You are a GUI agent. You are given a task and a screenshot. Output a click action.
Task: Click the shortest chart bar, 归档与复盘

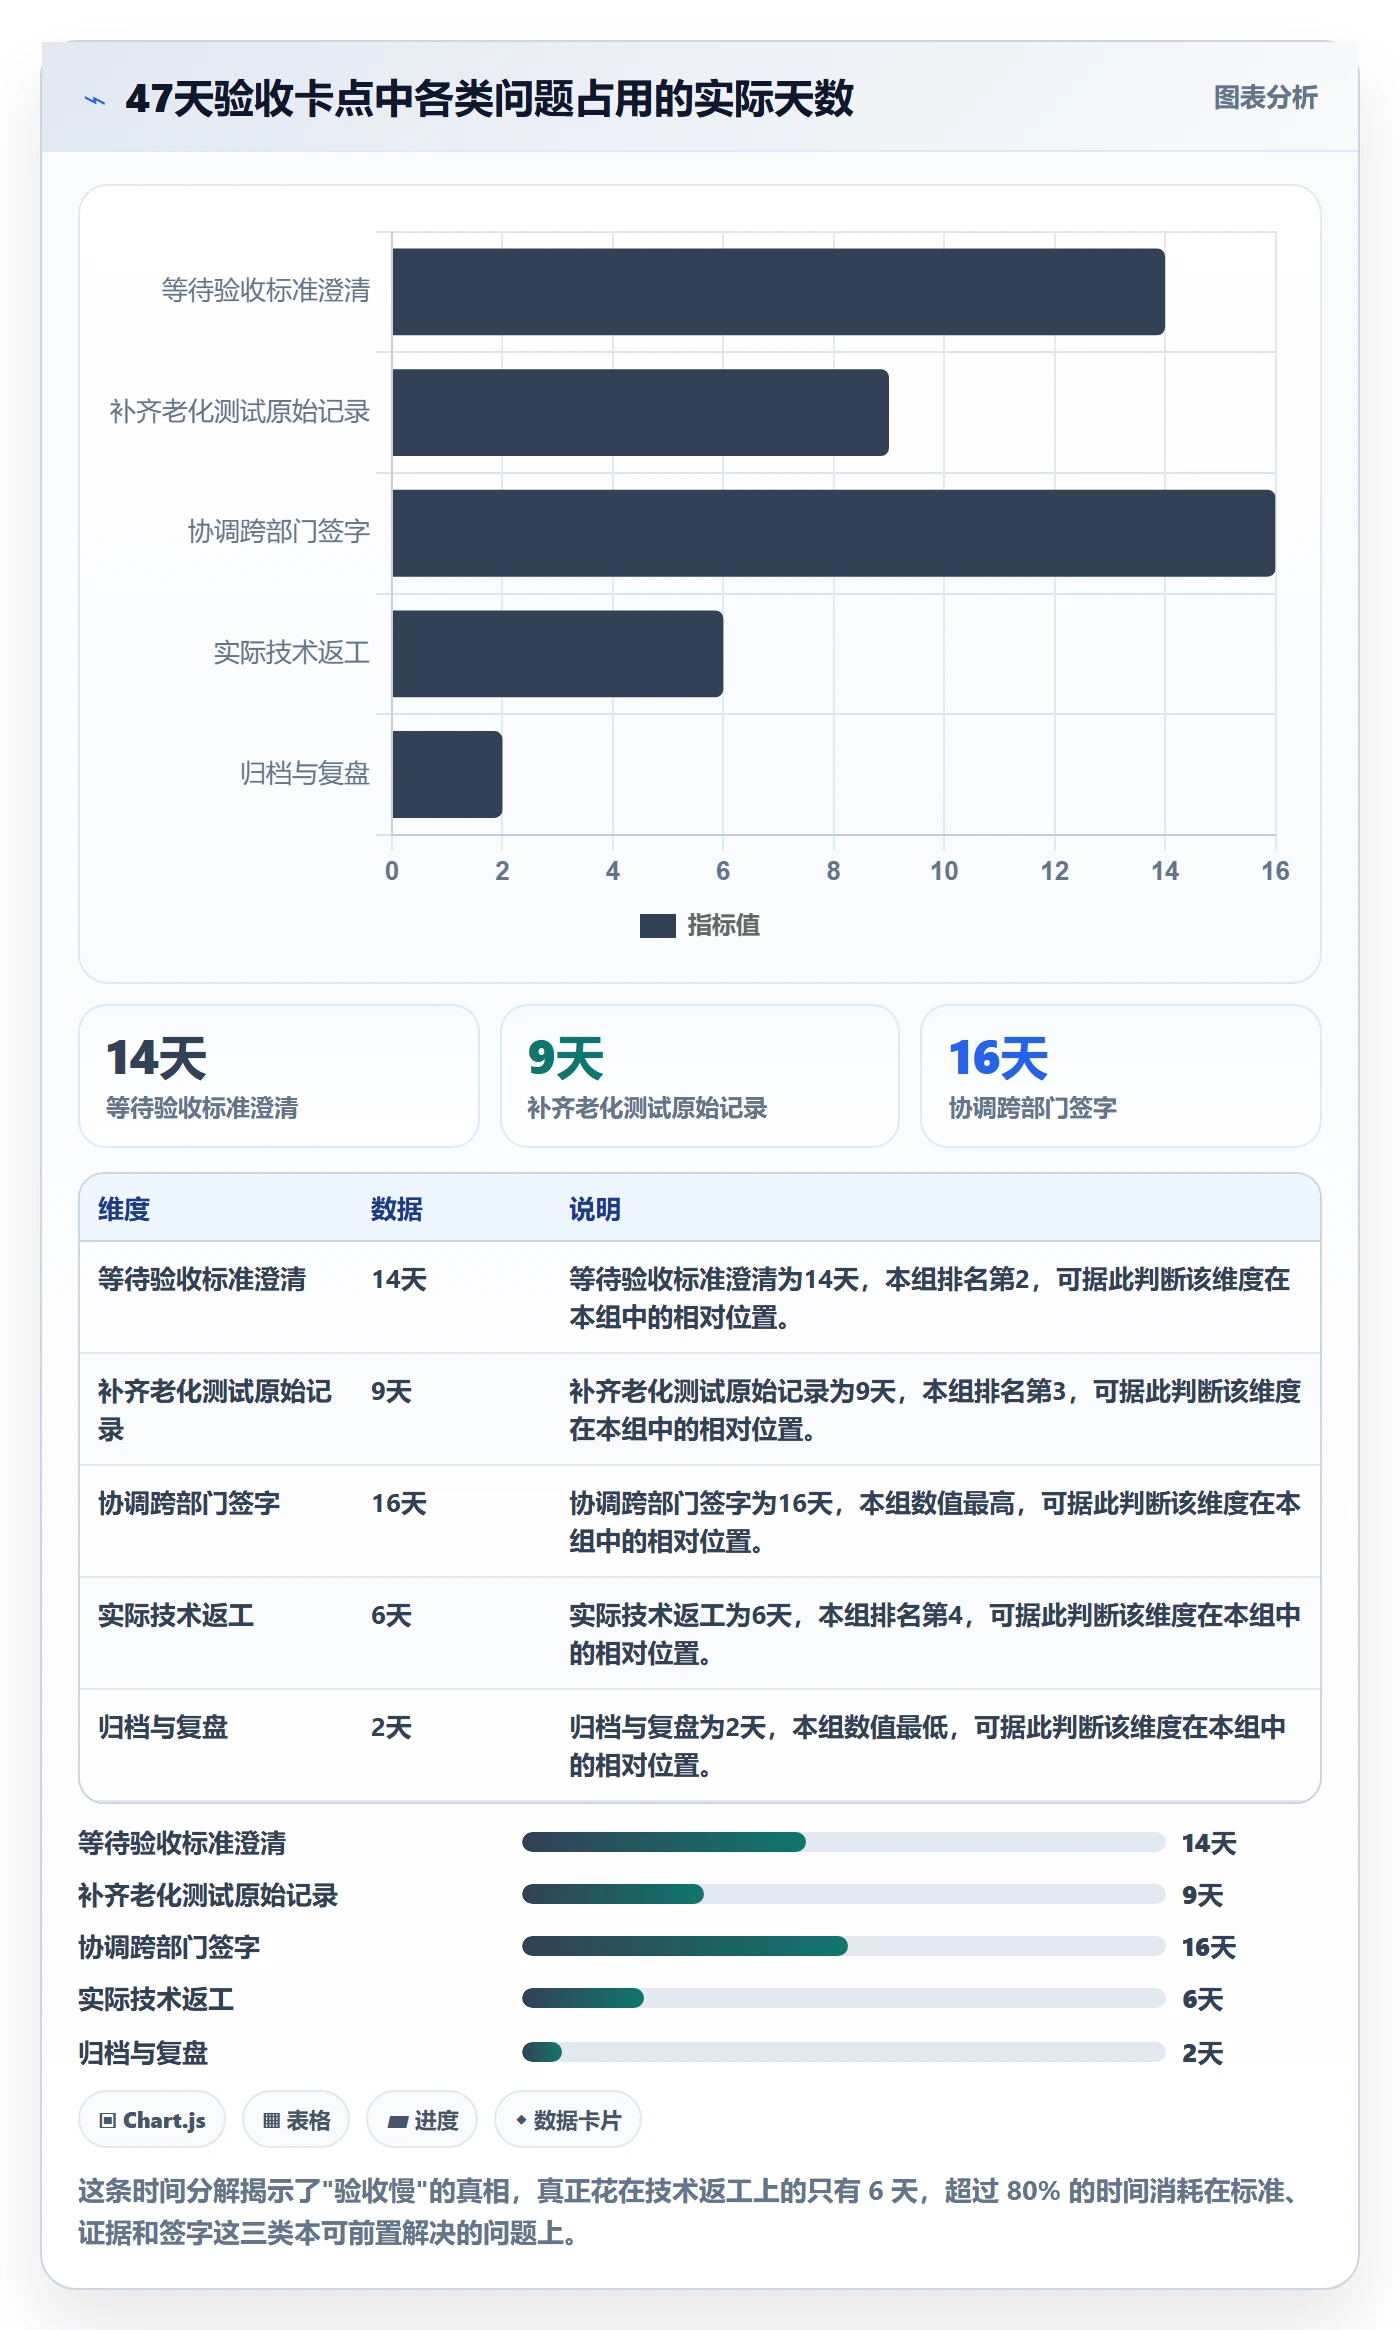447,774
